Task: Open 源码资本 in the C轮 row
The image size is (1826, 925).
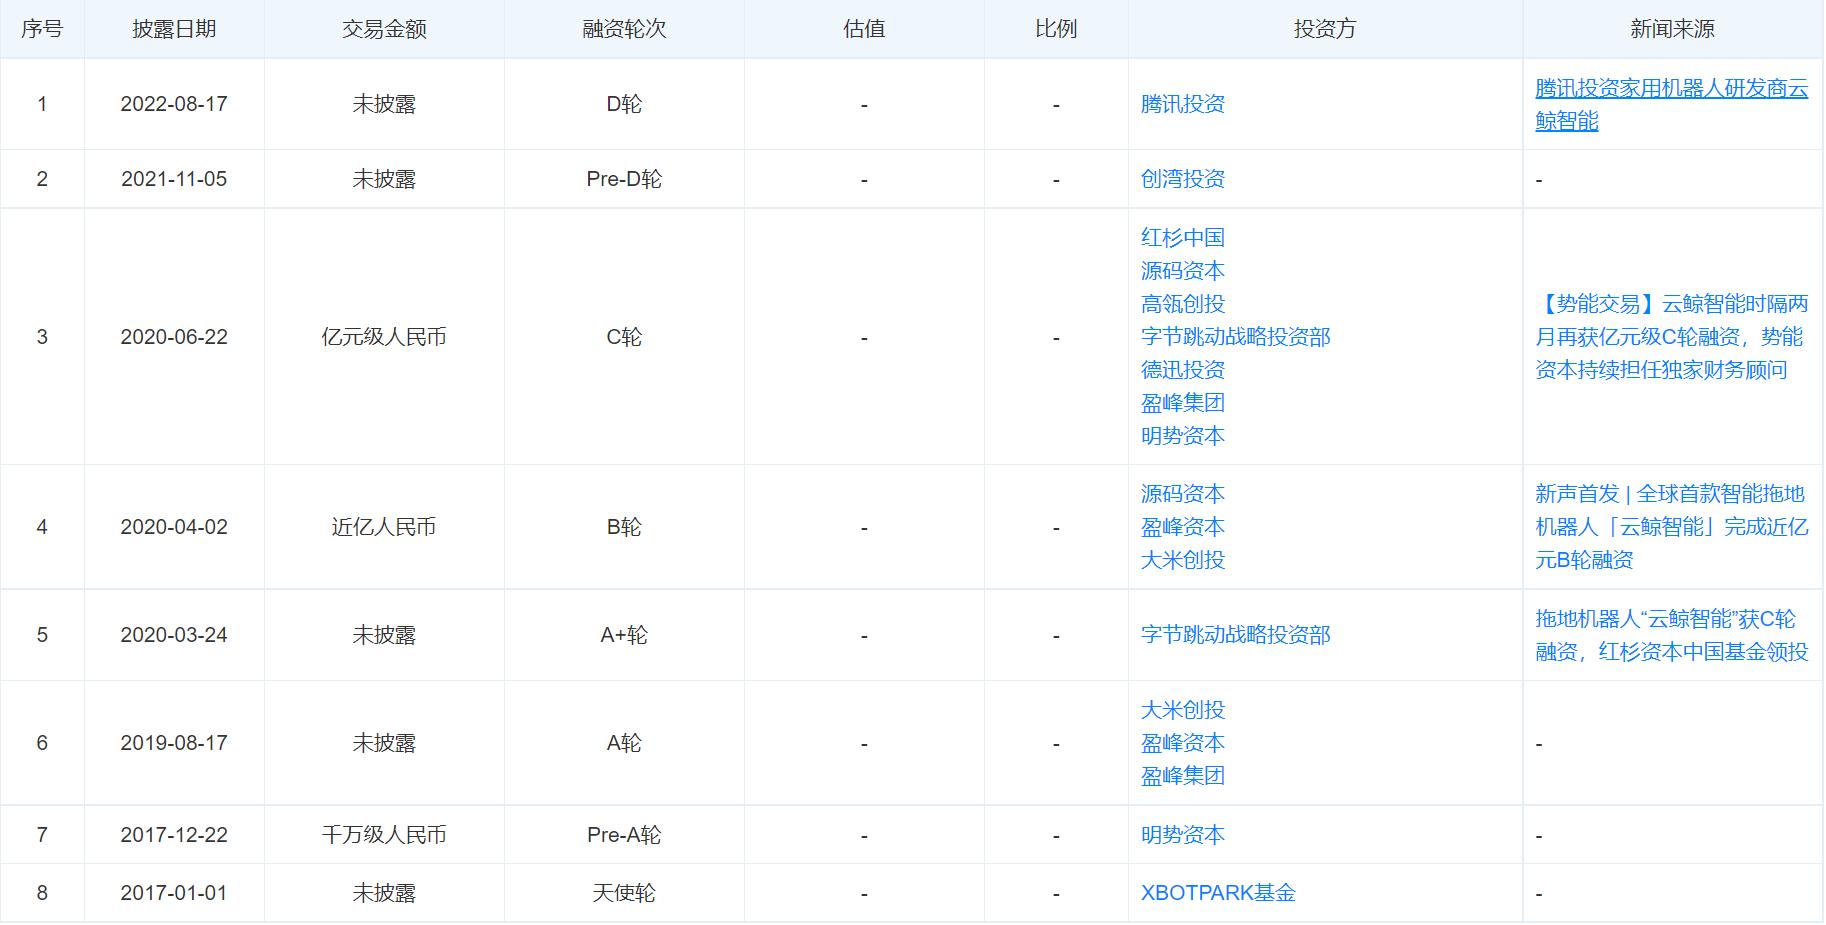Action: (x=1182, y=271)
